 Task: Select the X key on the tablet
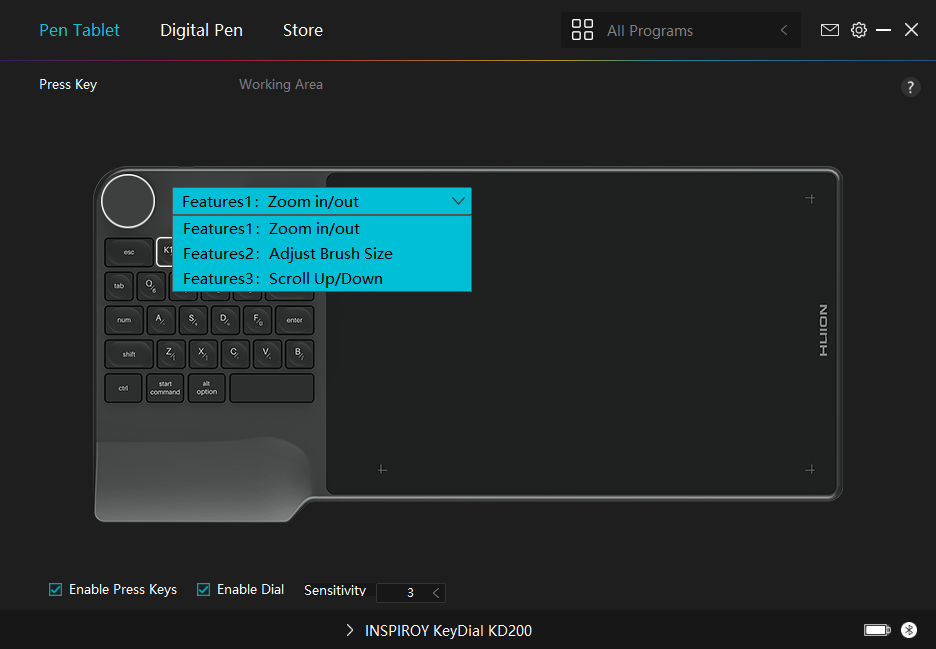coord(203,354)
